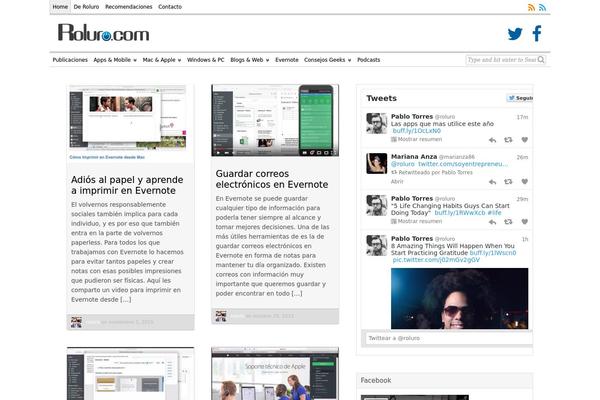
Task: Open the Twitter bird icon in header
Action: pyautogui.click(x=515, y=34)
